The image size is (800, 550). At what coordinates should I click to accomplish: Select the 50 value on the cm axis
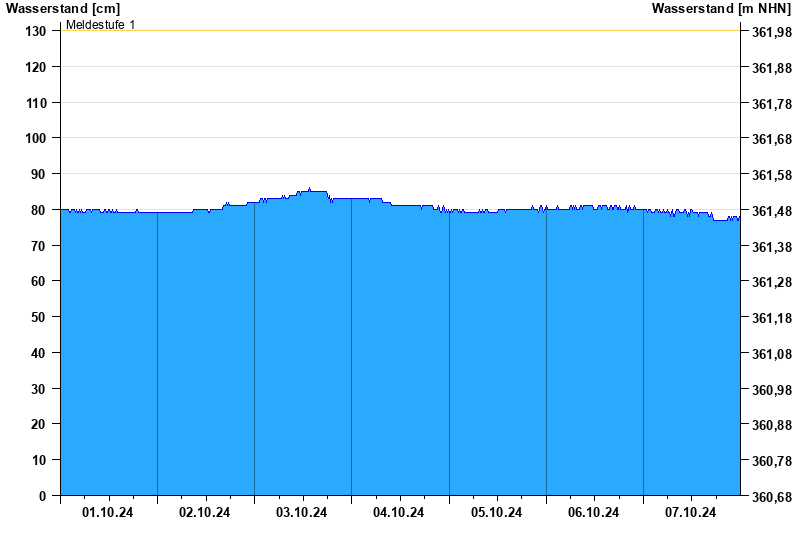point(38,317)
